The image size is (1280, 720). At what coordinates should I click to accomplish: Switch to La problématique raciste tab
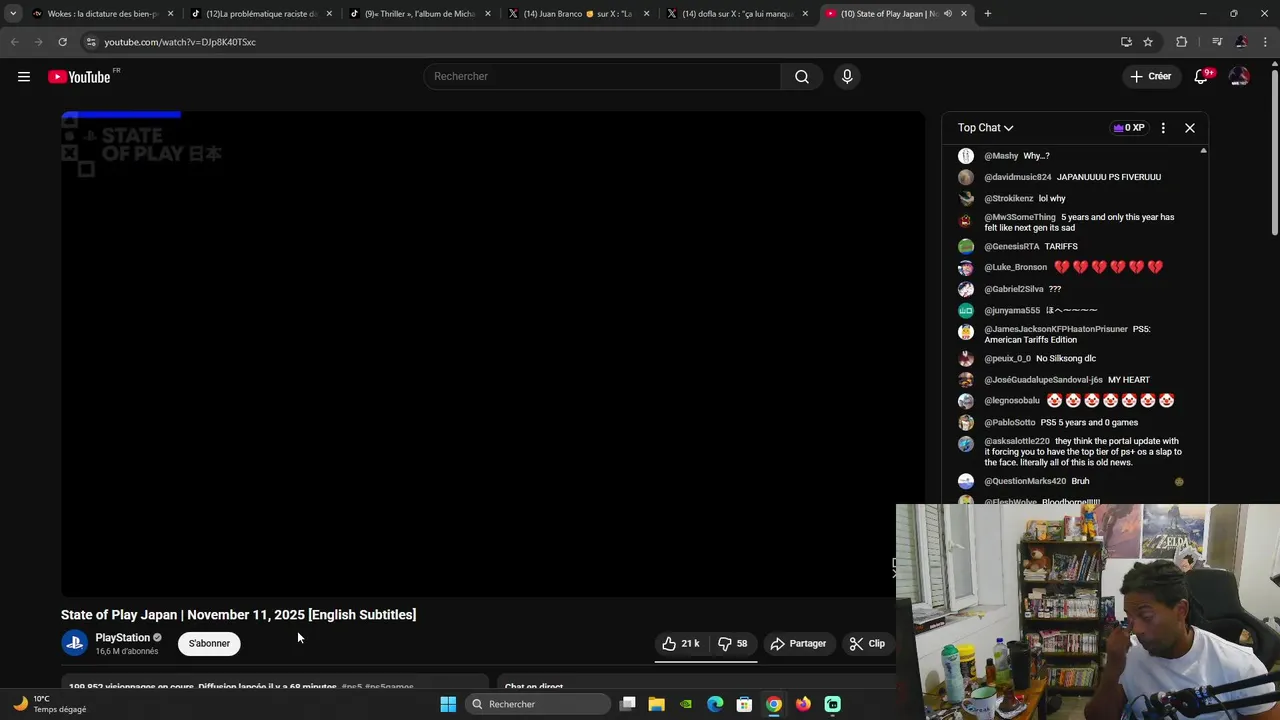[x=260, y=14]
